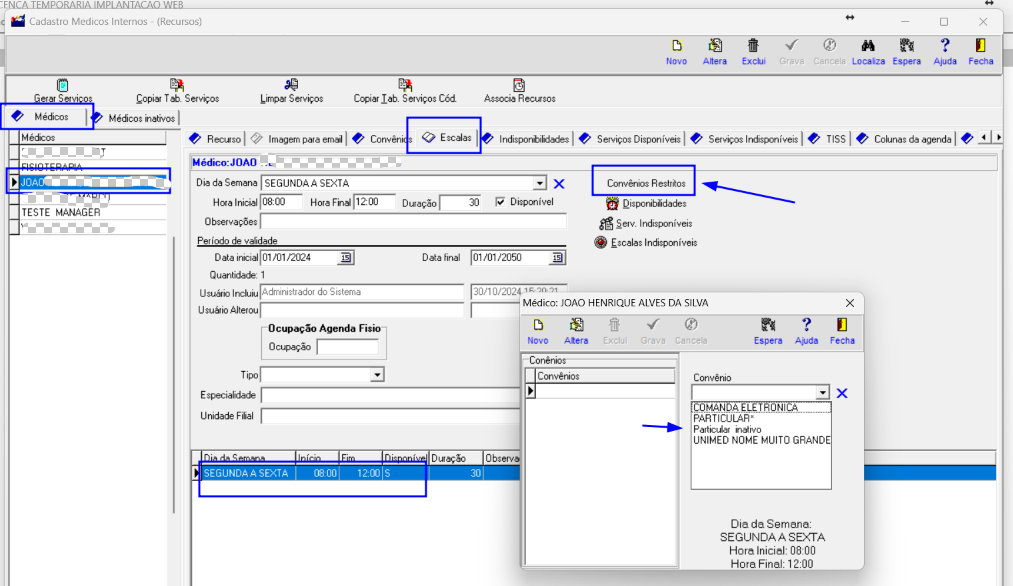Click Espera in the Médico popup toolbar
Image resolution: width=1013 pixels, height=586 pixels.
click(x=768, y=331)
